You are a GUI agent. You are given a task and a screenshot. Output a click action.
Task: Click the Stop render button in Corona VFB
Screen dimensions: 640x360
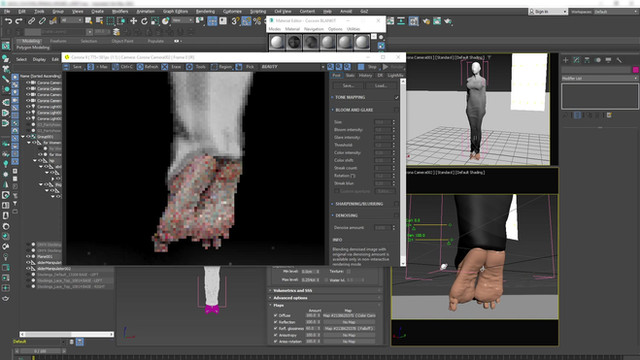[x=368, y=67]
